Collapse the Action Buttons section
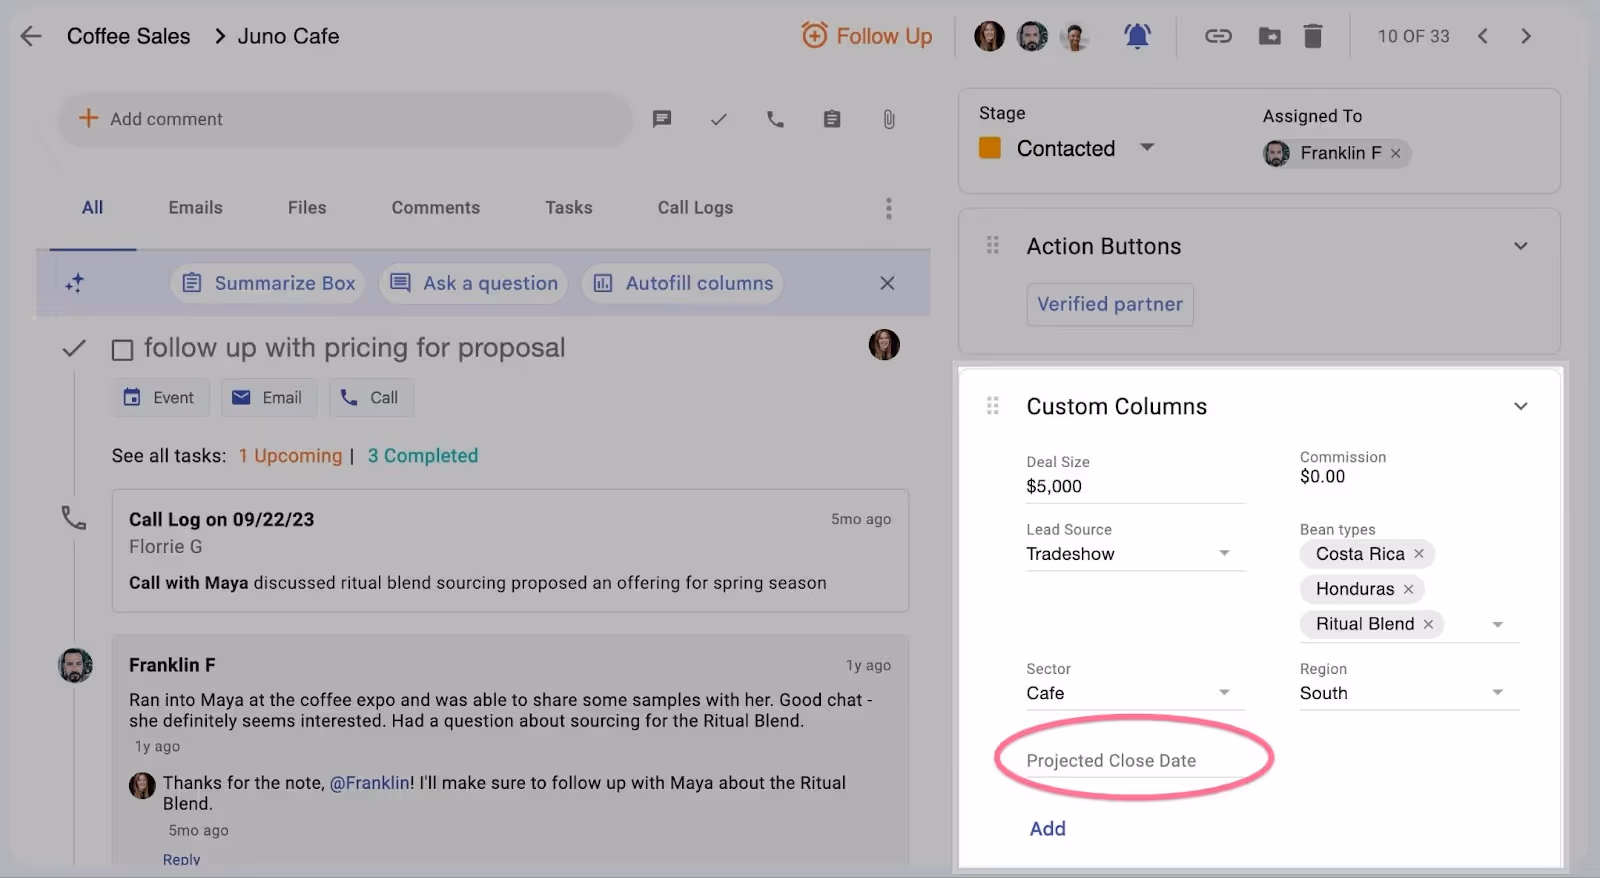Screen dimensions: 1600x878 click(1521, 246)
